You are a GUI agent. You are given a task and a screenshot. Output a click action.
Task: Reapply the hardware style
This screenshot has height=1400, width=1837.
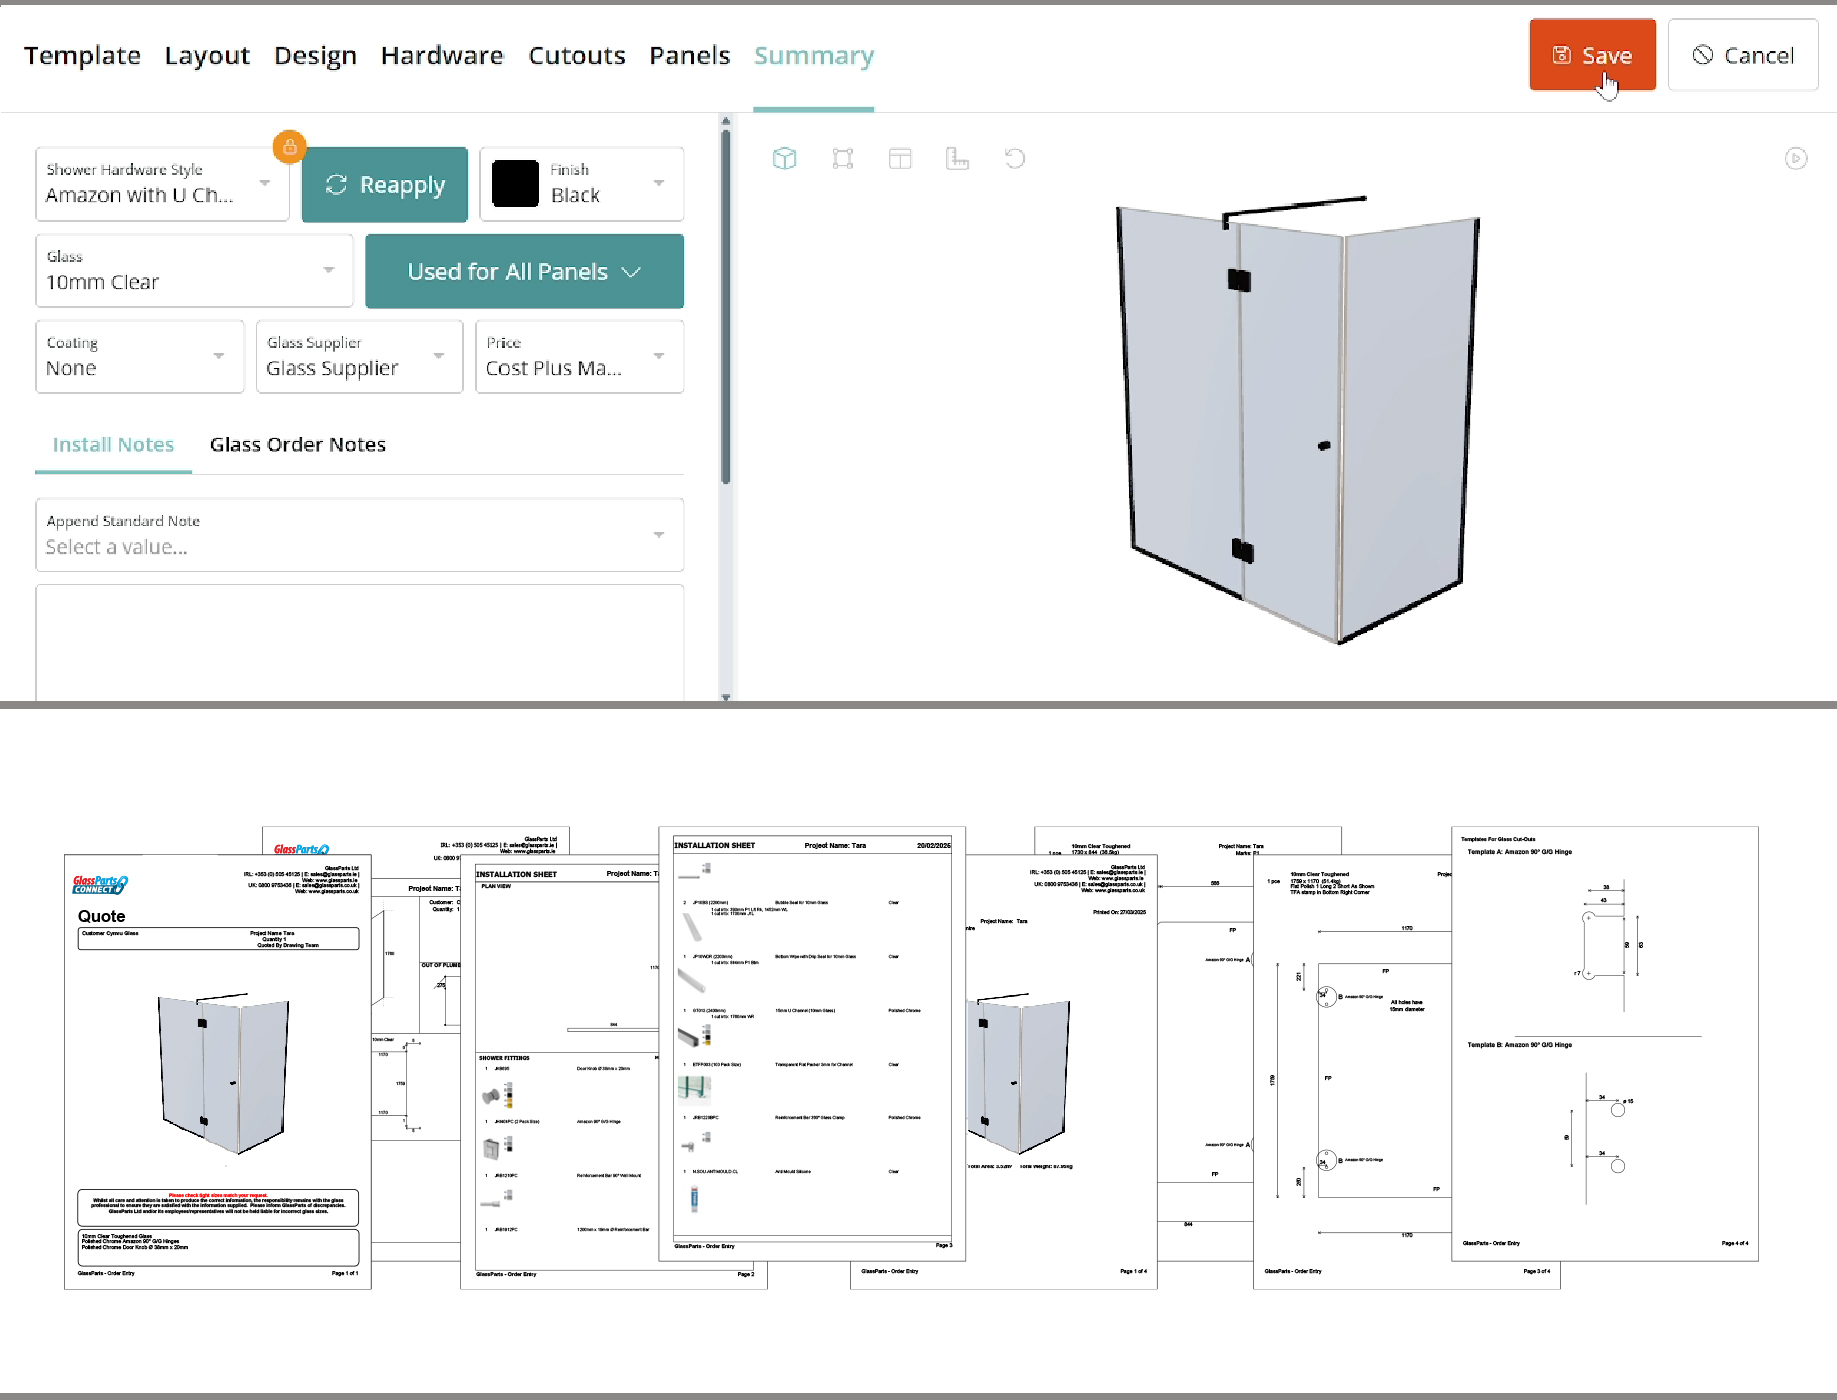[x=385, y=185]
